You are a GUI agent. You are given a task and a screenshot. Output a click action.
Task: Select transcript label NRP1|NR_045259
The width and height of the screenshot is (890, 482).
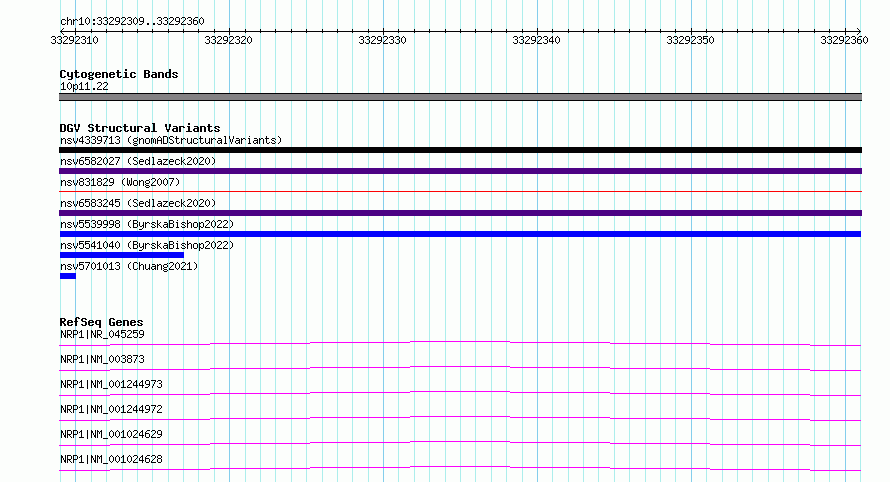tap(102, 334)
